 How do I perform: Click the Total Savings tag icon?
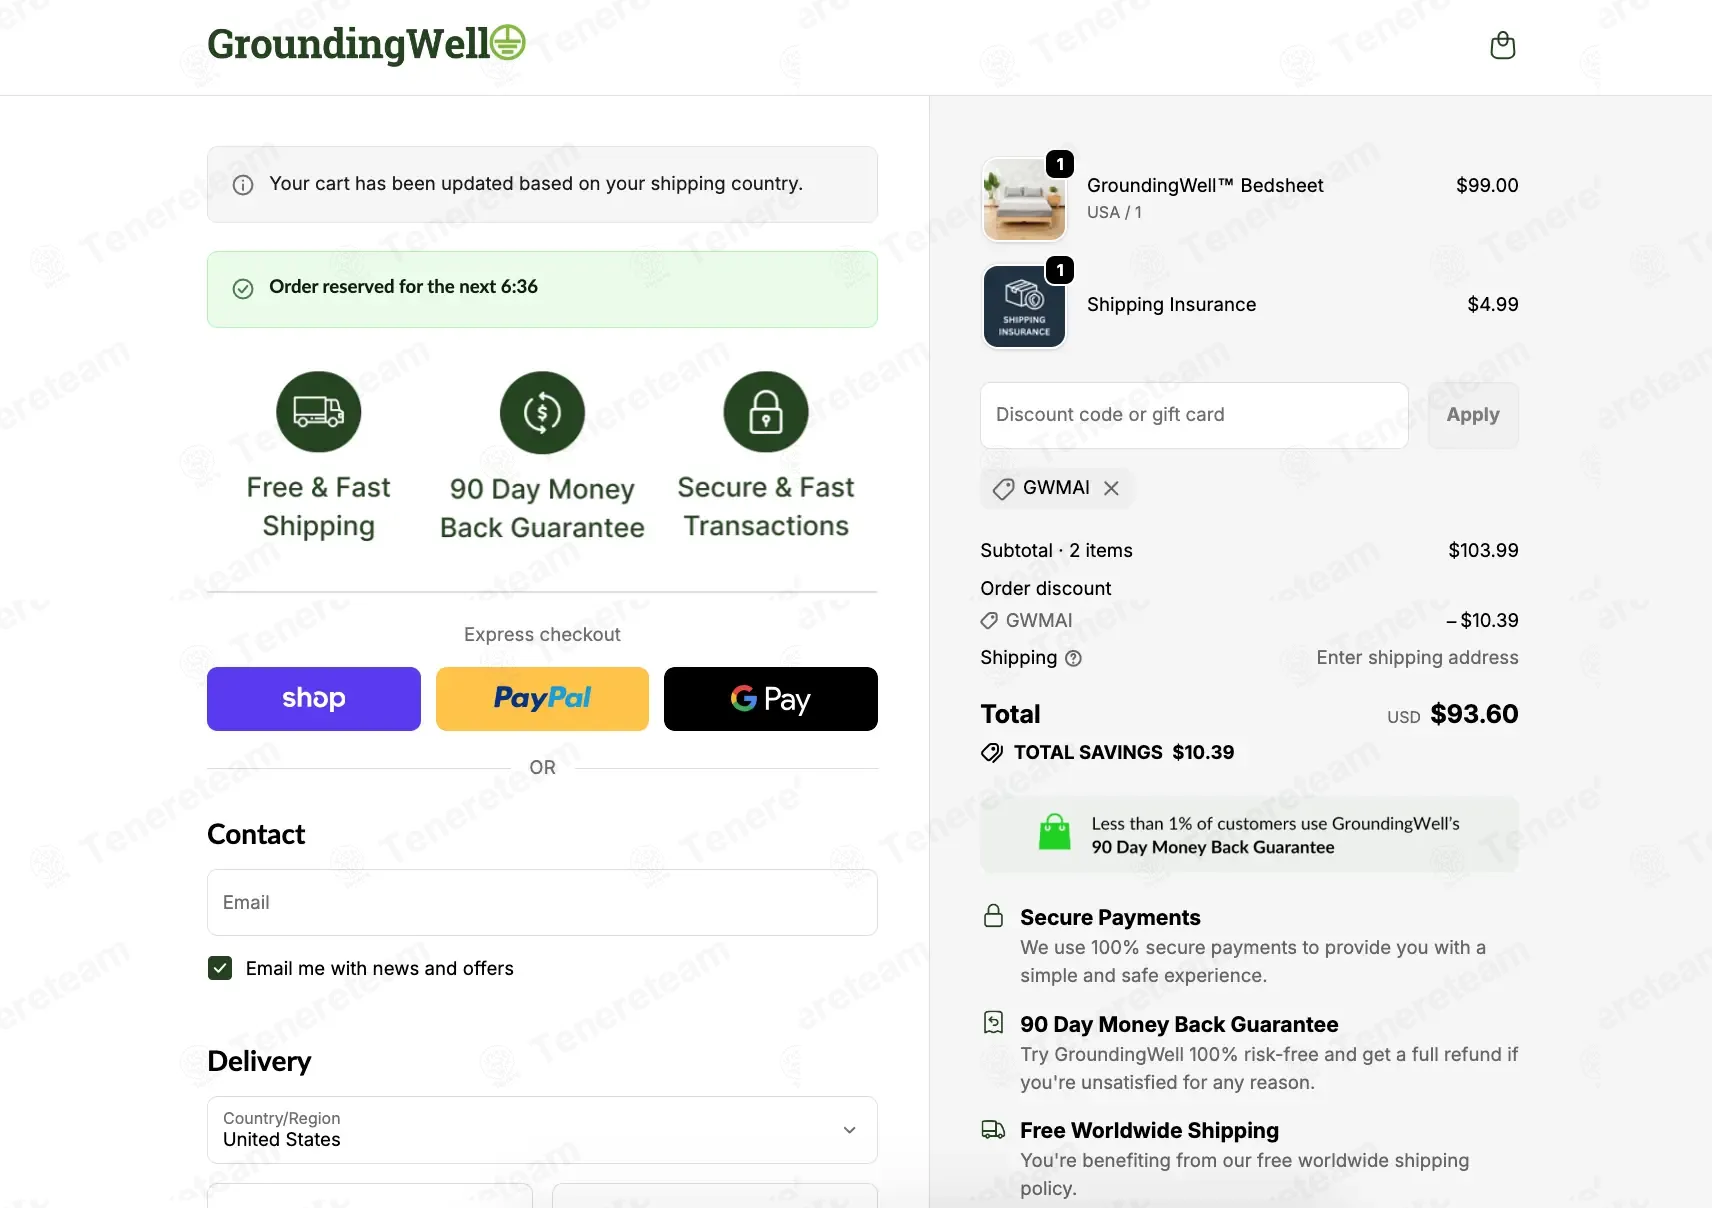[992, 753]
